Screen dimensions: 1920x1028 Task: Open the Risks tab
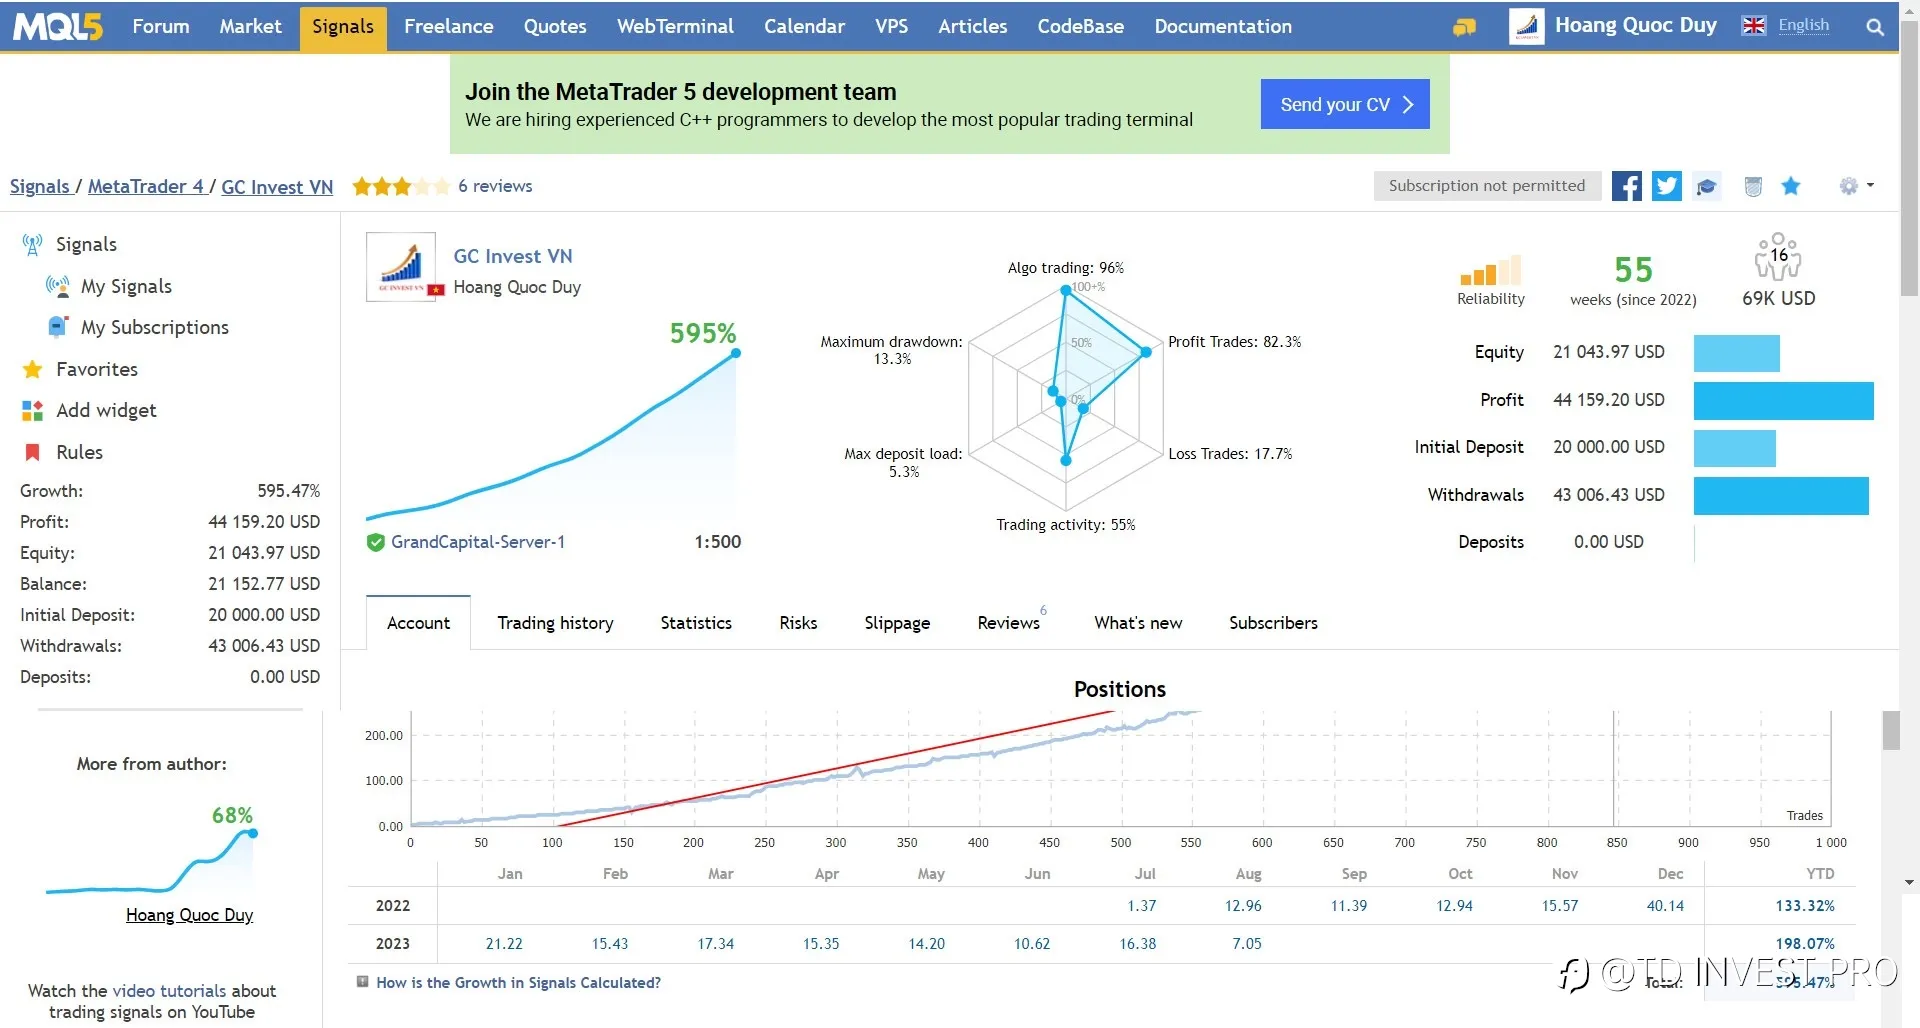coord(798,623)
